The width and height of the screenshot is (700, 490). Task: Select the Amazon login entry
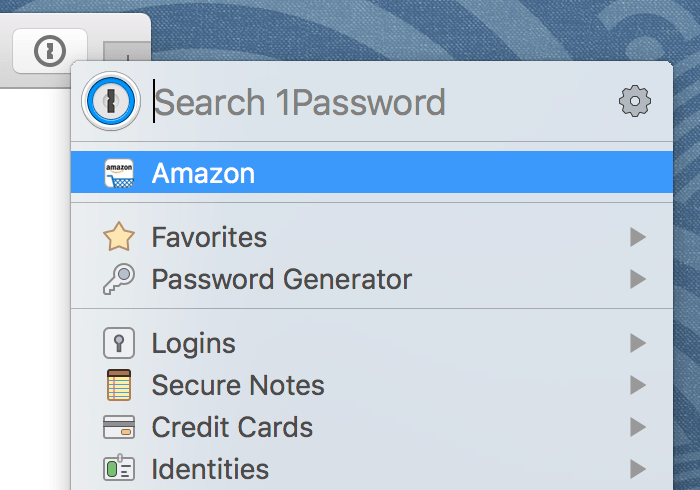point(372,172)
